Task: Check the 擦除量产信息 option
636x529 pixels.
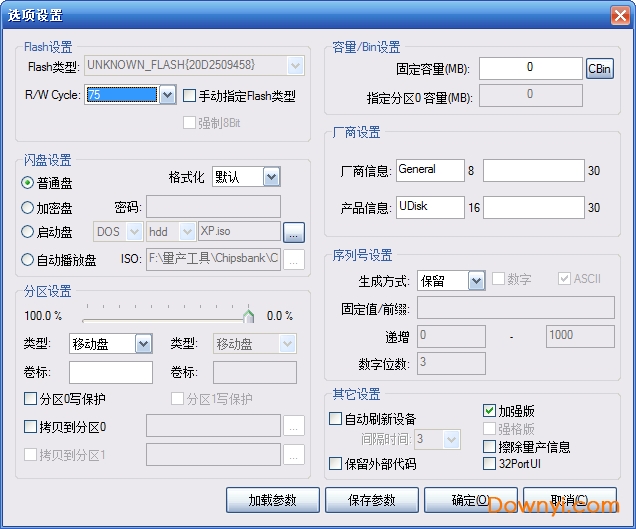Action: coord(489,447)
